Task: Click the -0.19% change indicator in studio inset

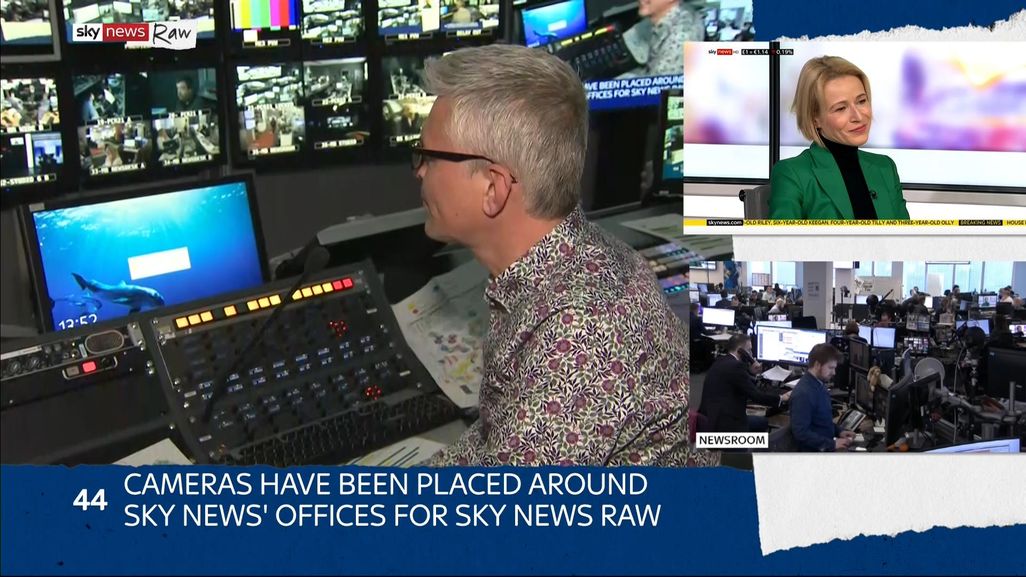Action: point(783,51)
